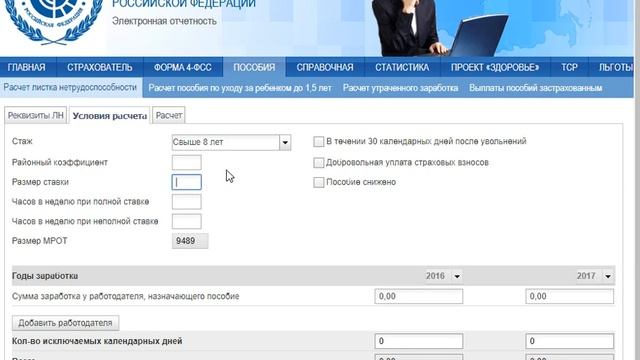The height and width of the screenshot is (360, 640).
Task: Open Расчет пособия по уходу за ребенком
Action: 240,88
